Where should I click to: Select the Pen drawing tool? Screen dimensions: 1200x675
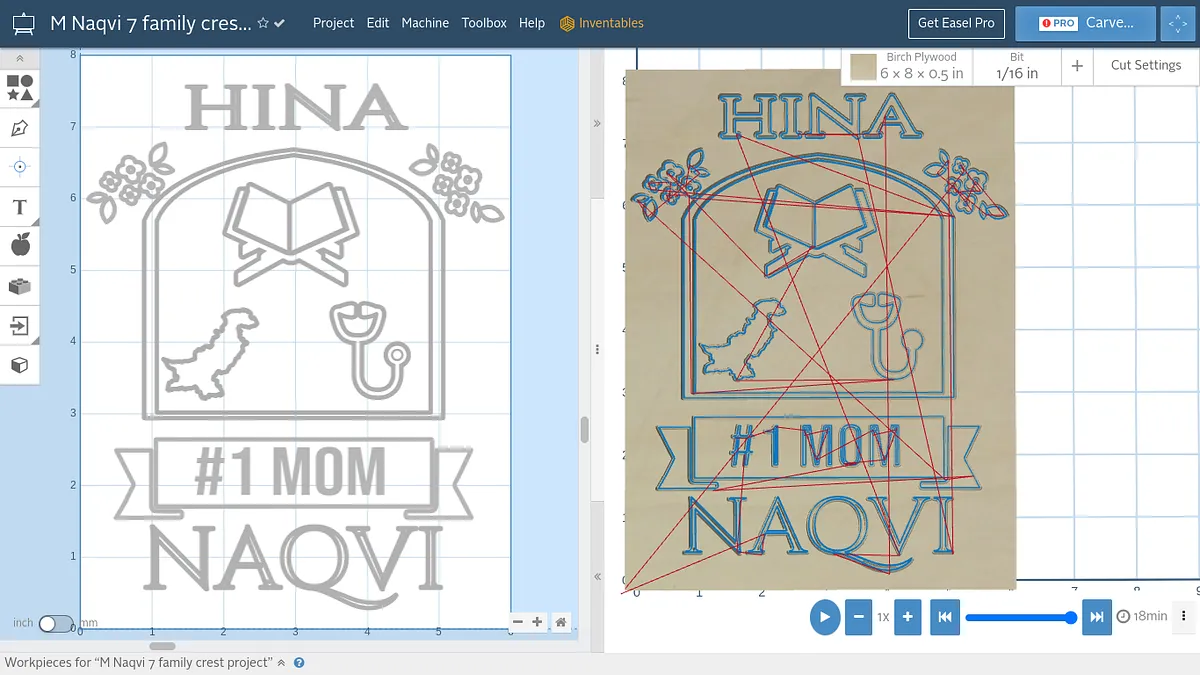tap(20, 128)
